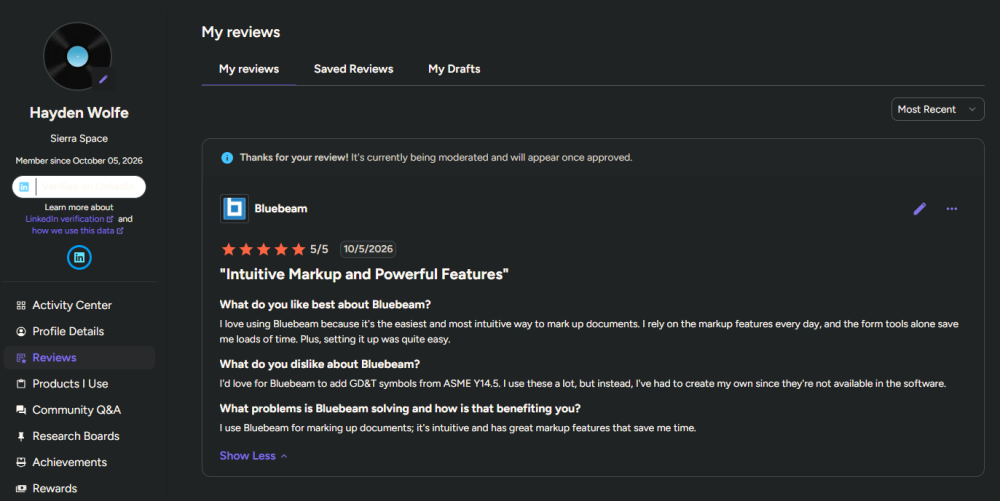This screenshot has width=1000, height=501.
Task: Click the Research Boards pin icon
Action: tap(21, 436)
